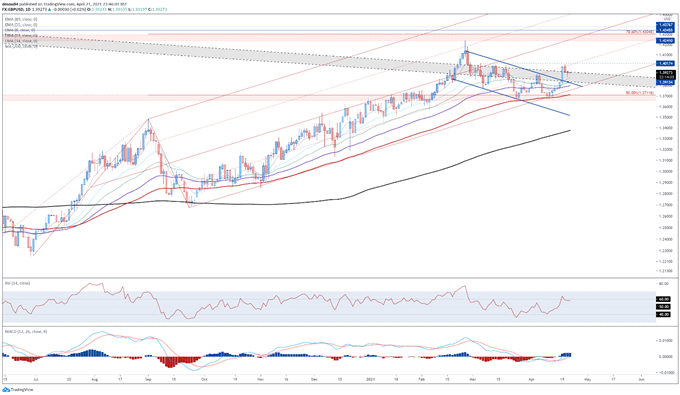
Task: Click the MACD 0.00000 axis value
Action: (666, 356)
